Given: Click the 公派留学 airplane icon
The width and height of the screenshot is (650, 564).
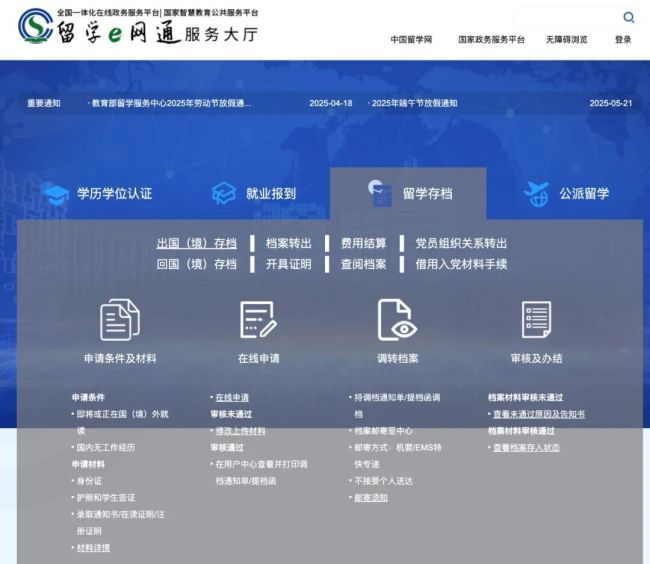Looking at the screenshot, I should [536, 193].
